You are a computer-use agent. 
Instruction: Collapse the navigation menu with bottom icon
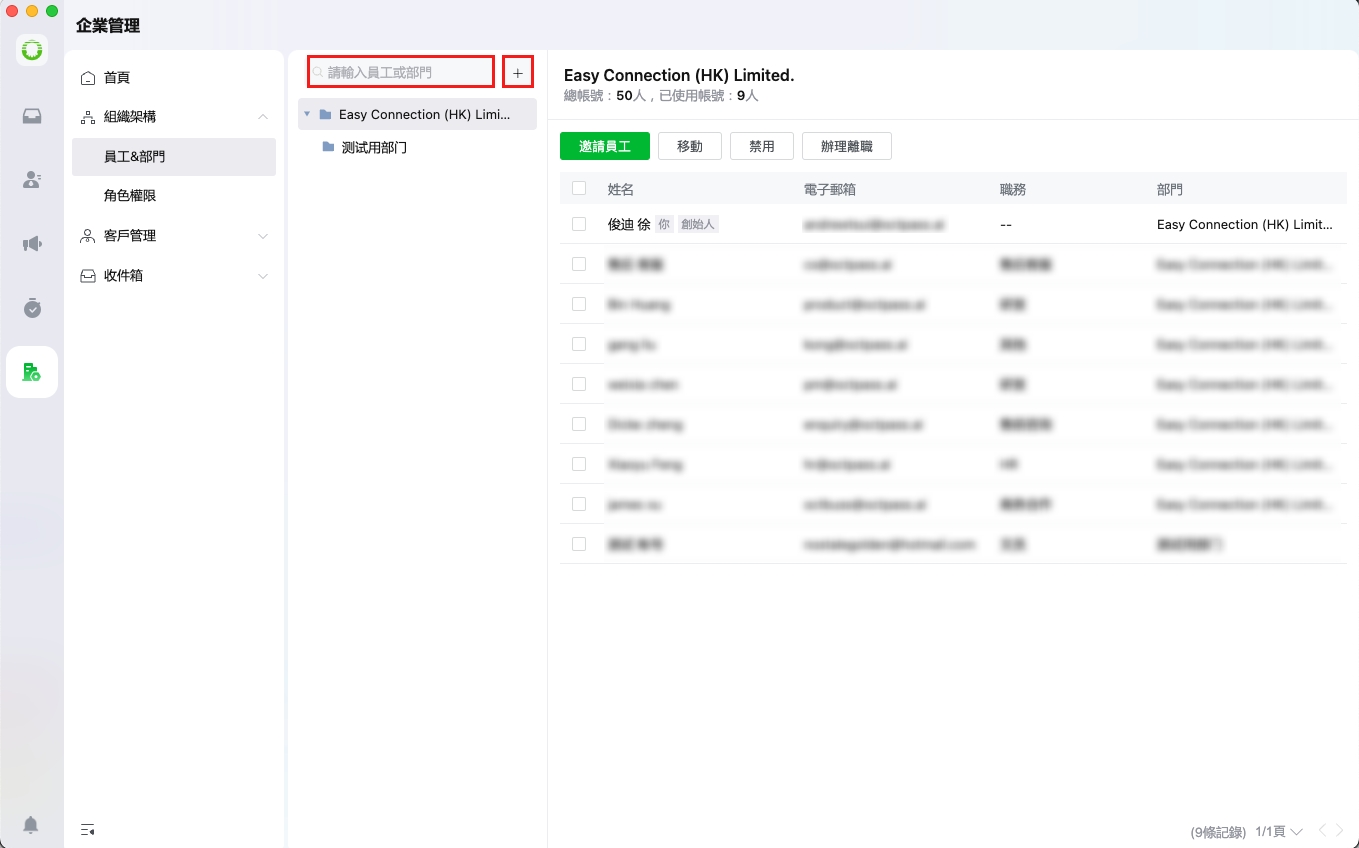pos(88,830)
